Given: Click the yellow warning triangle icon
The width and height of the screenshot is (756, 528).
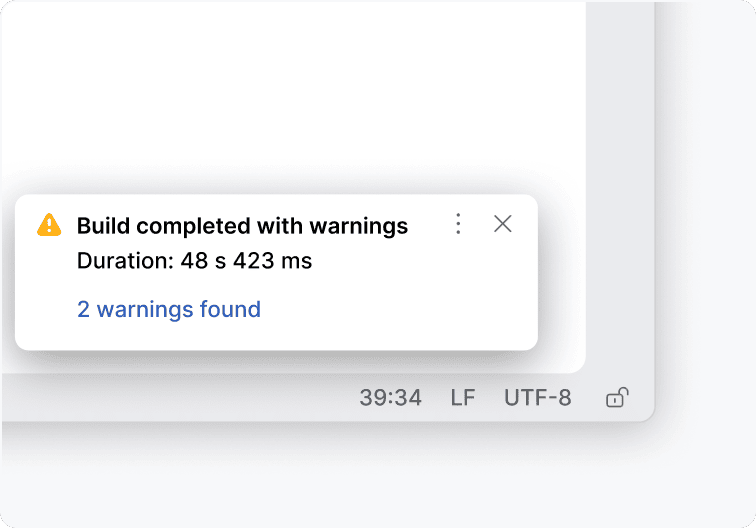Looking at the screenshot, I should tap(48, 225).
